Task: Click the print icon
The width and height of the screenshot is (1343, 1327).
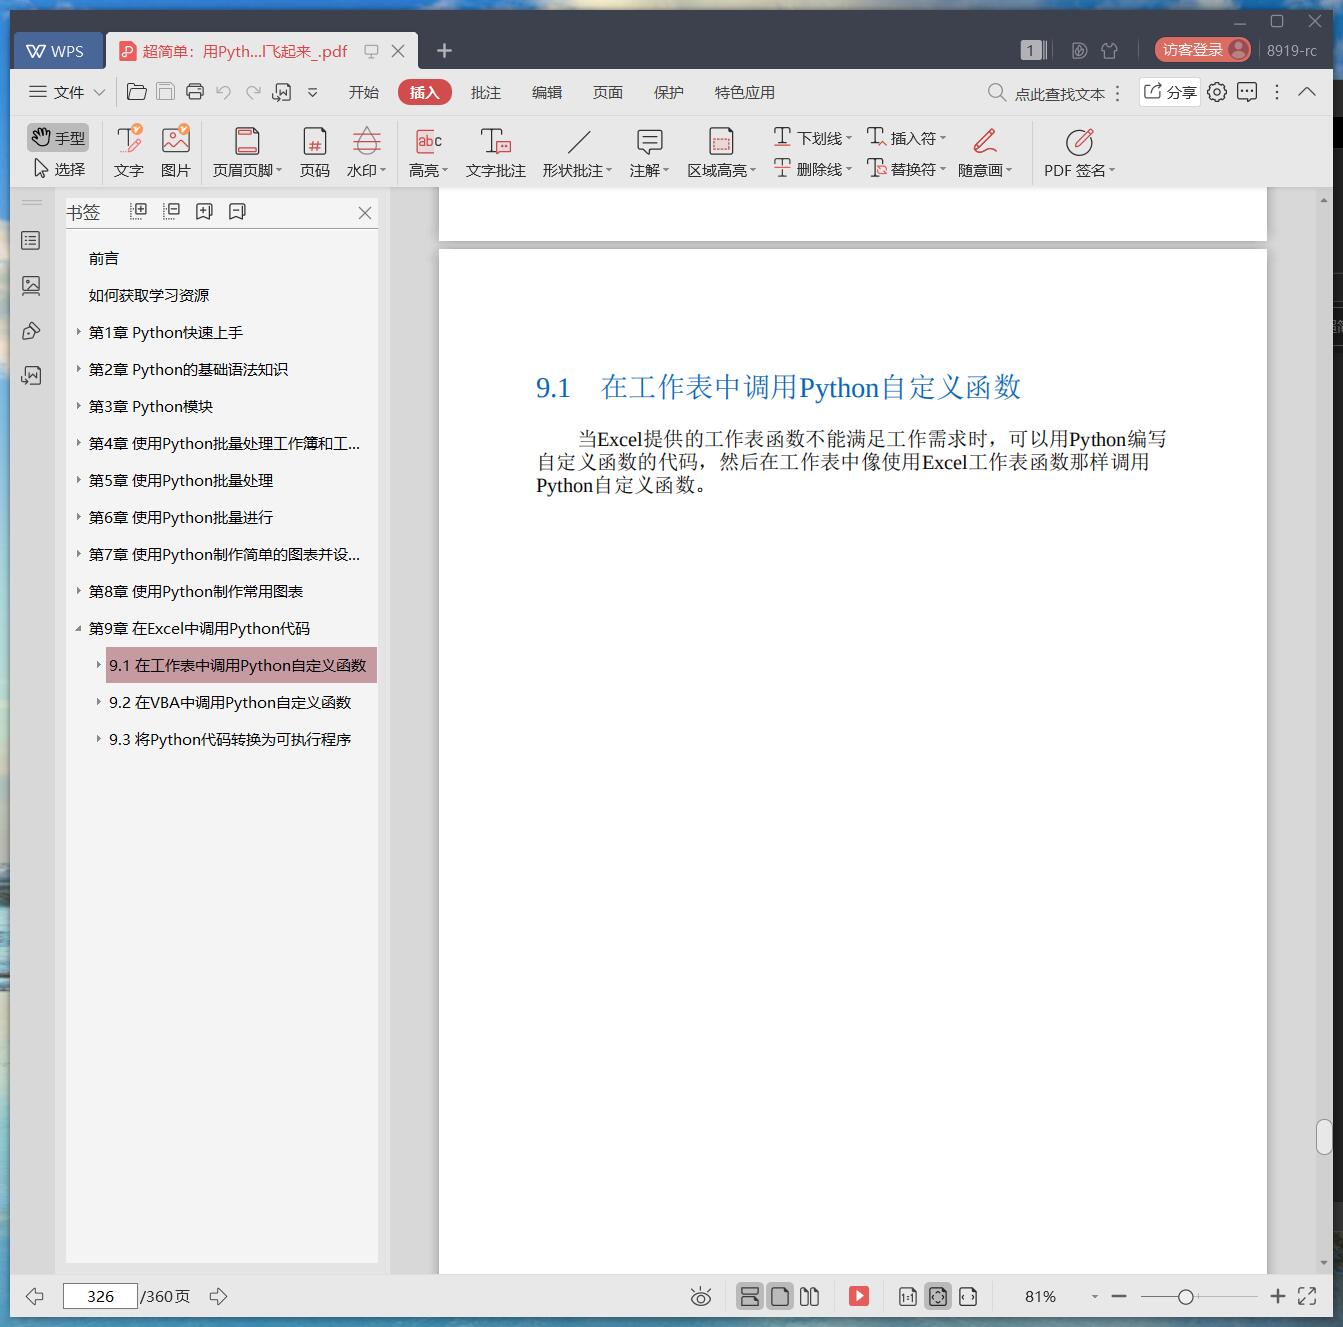Action: tap(195, 92)
